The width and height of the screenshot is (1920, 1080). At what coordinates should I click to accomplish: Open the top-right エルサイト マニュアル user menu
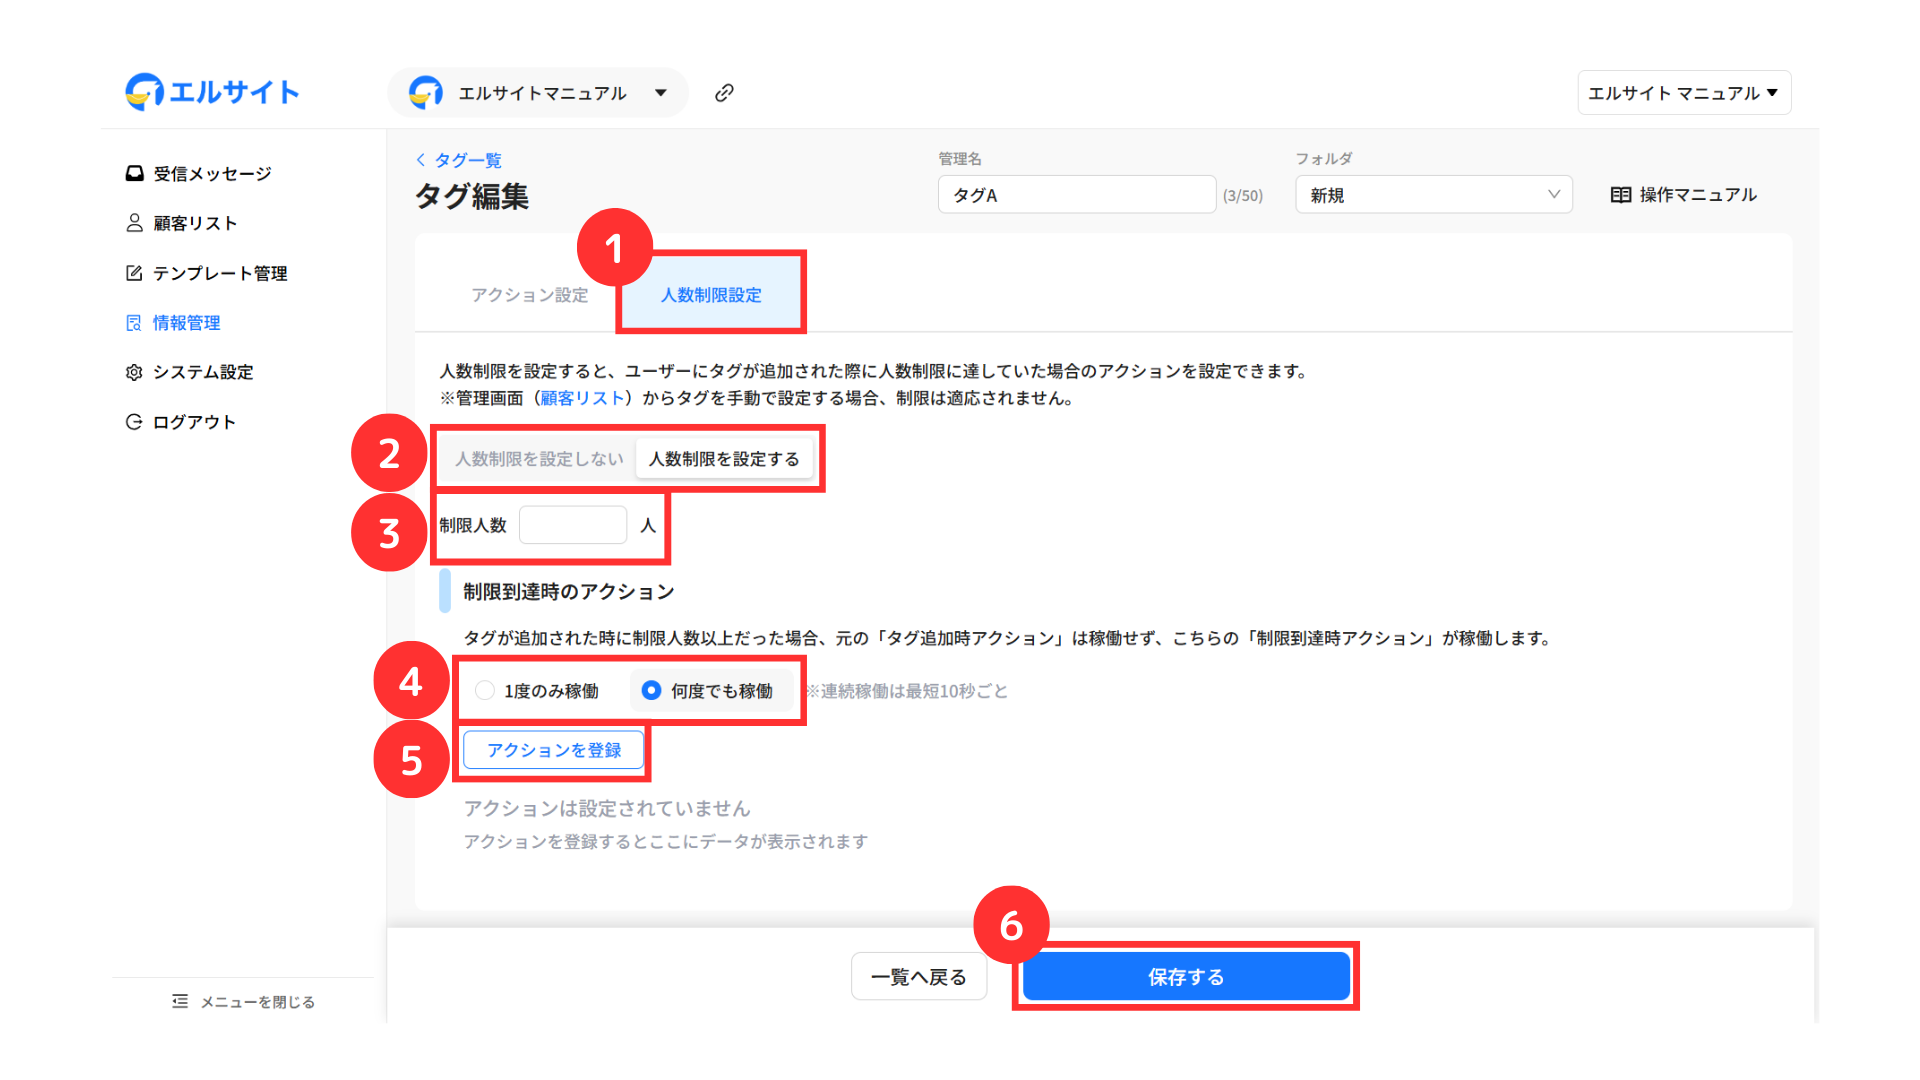point(1683,93)
